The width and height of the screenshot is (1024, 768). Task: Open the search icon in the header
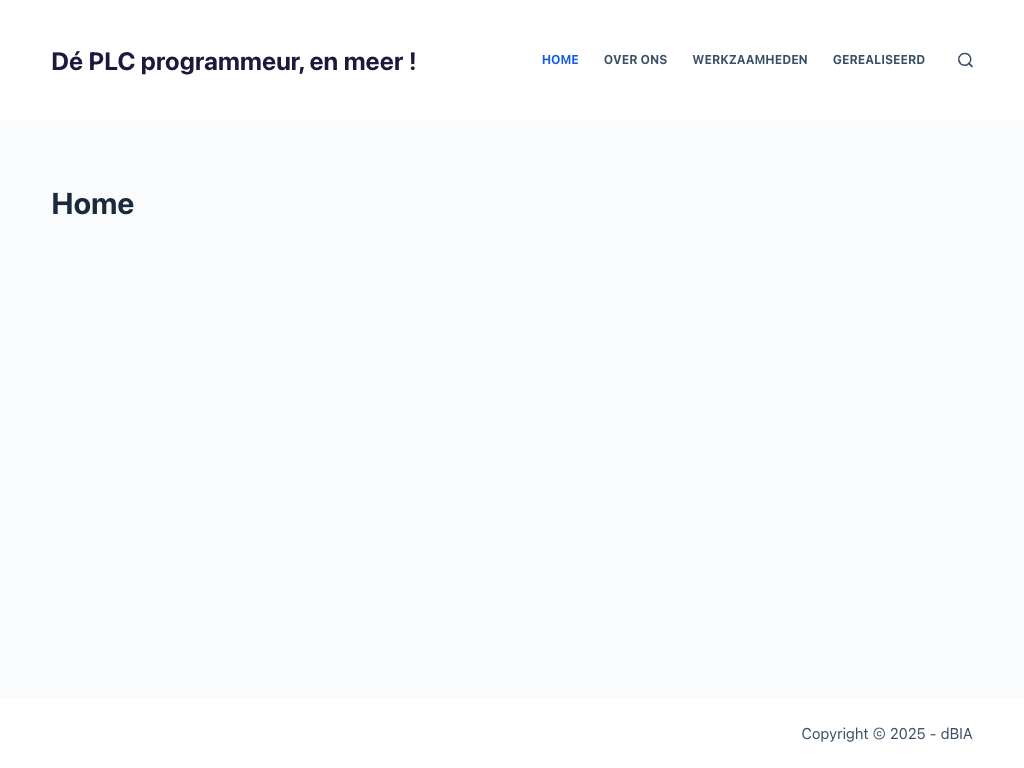[965, 60]
